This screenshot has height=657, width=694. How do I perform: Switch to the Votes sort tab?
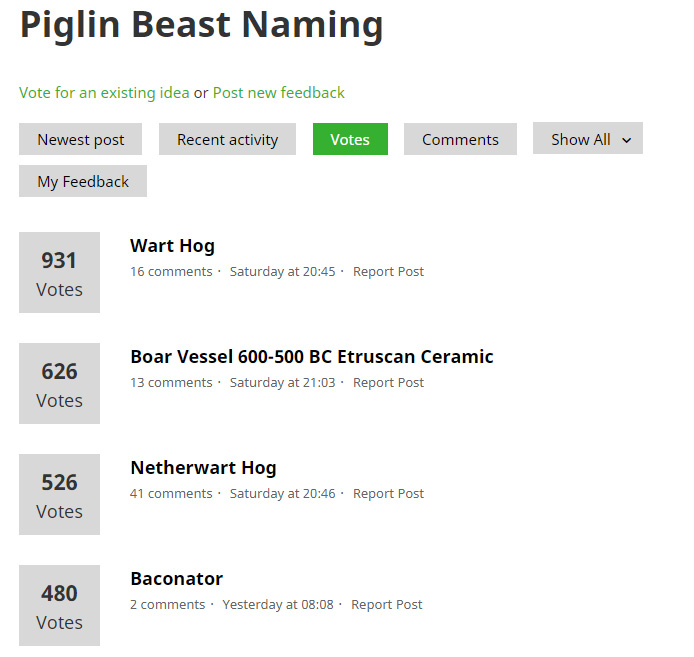[x=350, y=139]
